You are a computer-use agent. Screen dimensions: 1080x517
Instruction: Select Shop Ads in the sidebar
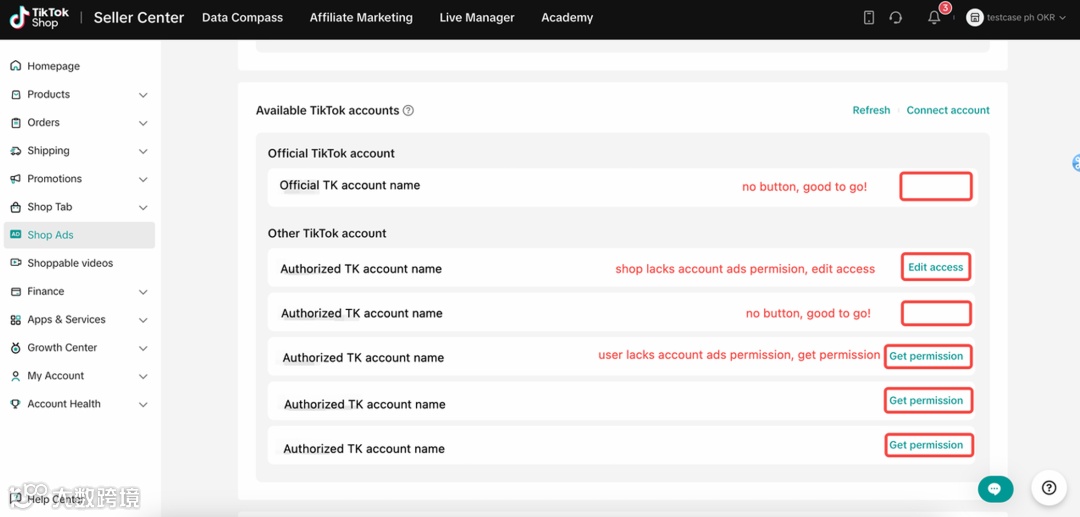pyautogui.click(x=50, y=235)
